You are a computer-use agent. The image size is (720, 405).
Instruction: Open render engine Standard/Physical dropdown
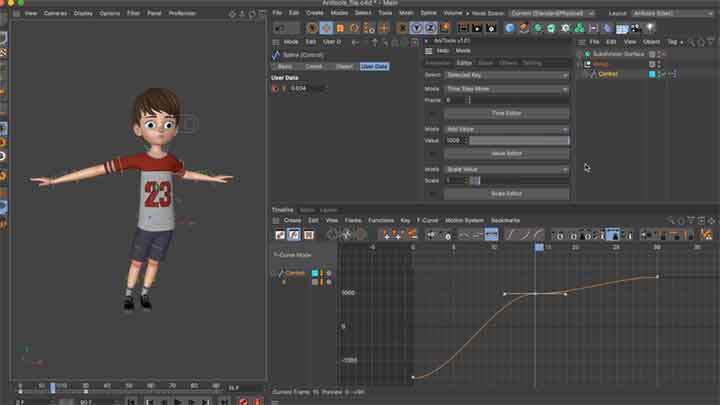tap(553, 13)
